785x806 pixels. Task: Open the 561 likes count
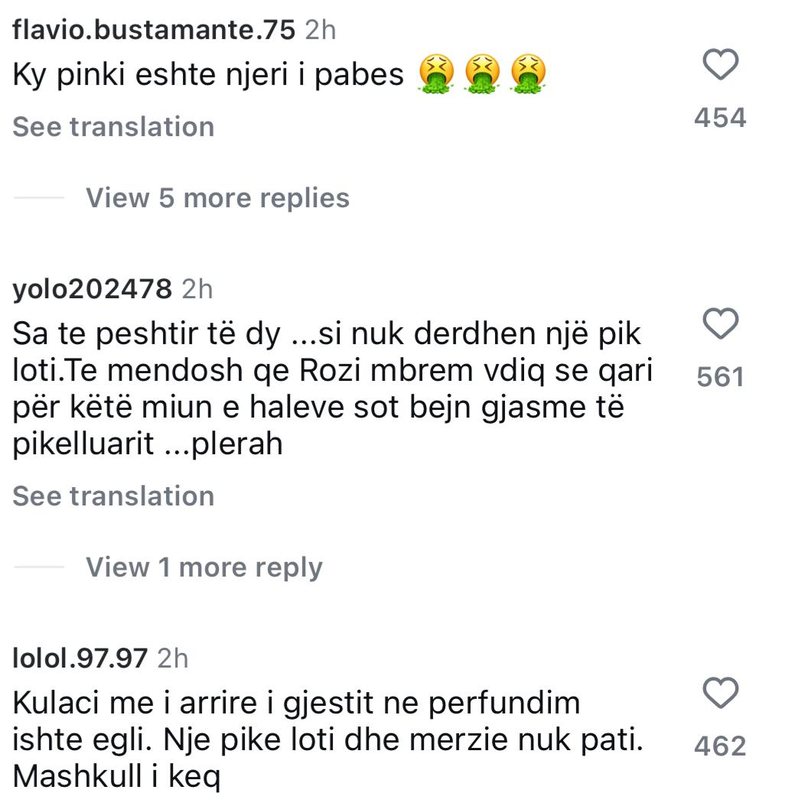[x=721, y=376]
